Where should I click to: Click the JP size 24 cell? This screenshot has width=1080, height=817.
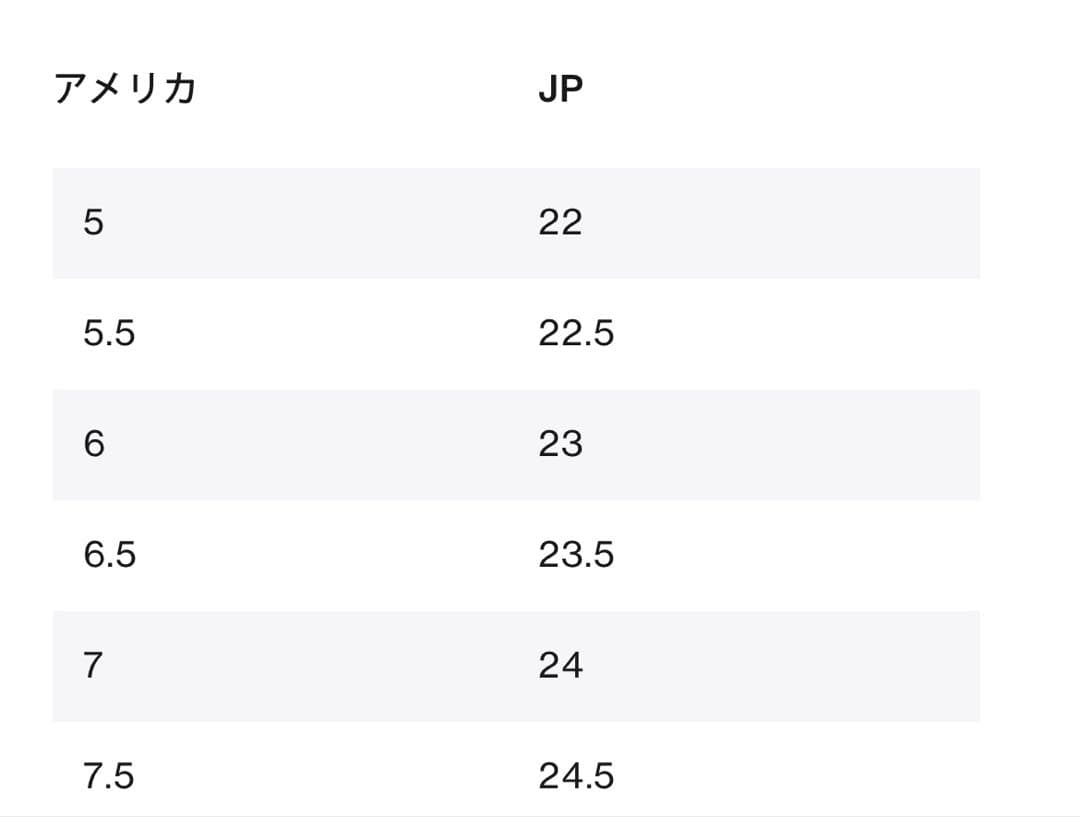point(560,666)
